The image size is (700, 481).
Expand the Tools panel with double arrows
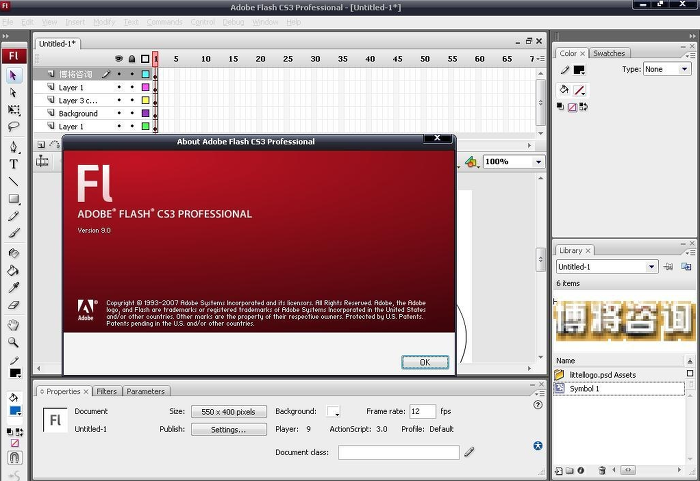coord(6,36)
